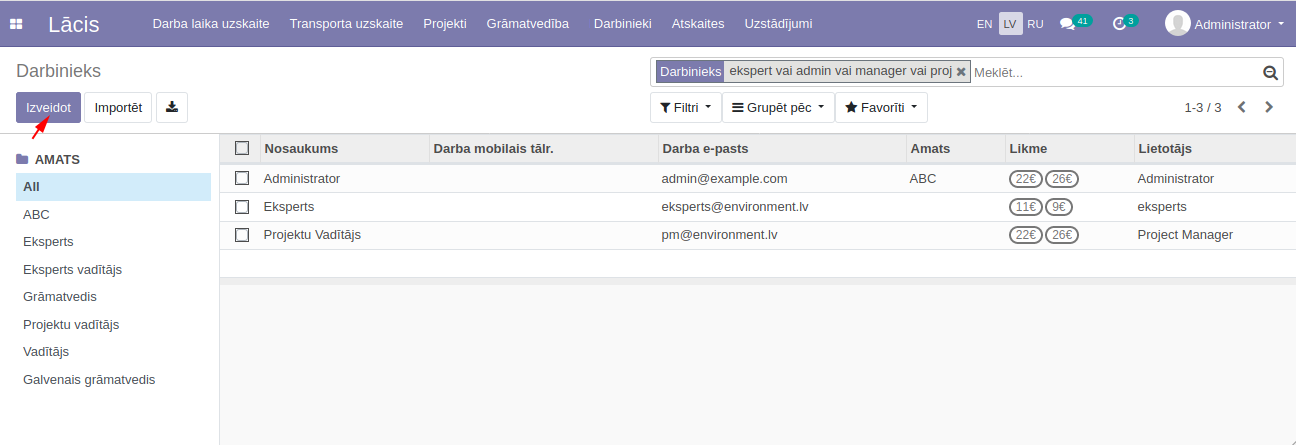Remove the Darbinieks search filter tag
The image size is (1296, 445).
(x=961, y=72)
